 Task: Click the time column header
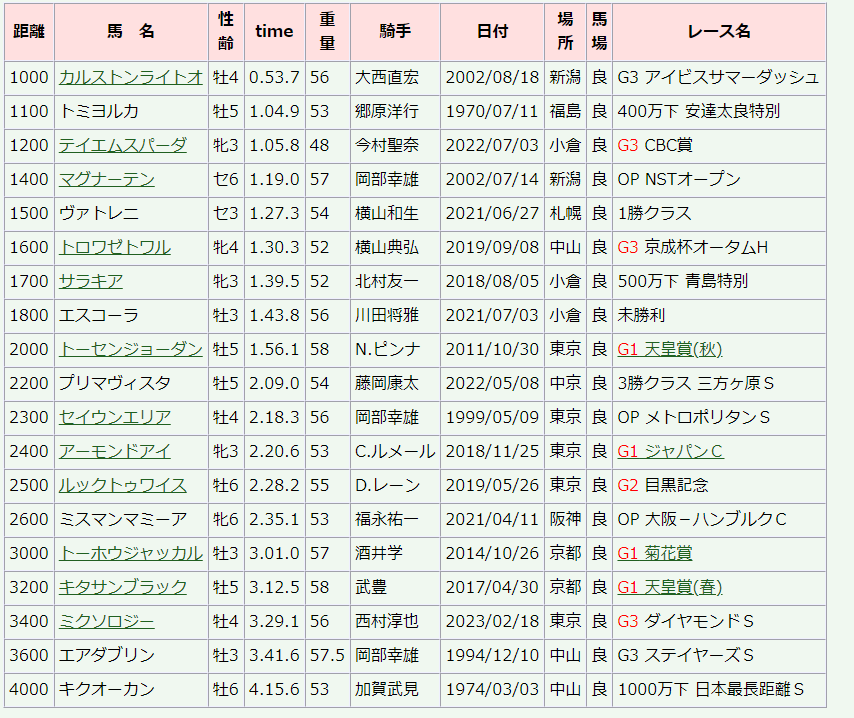click(274, 32)
